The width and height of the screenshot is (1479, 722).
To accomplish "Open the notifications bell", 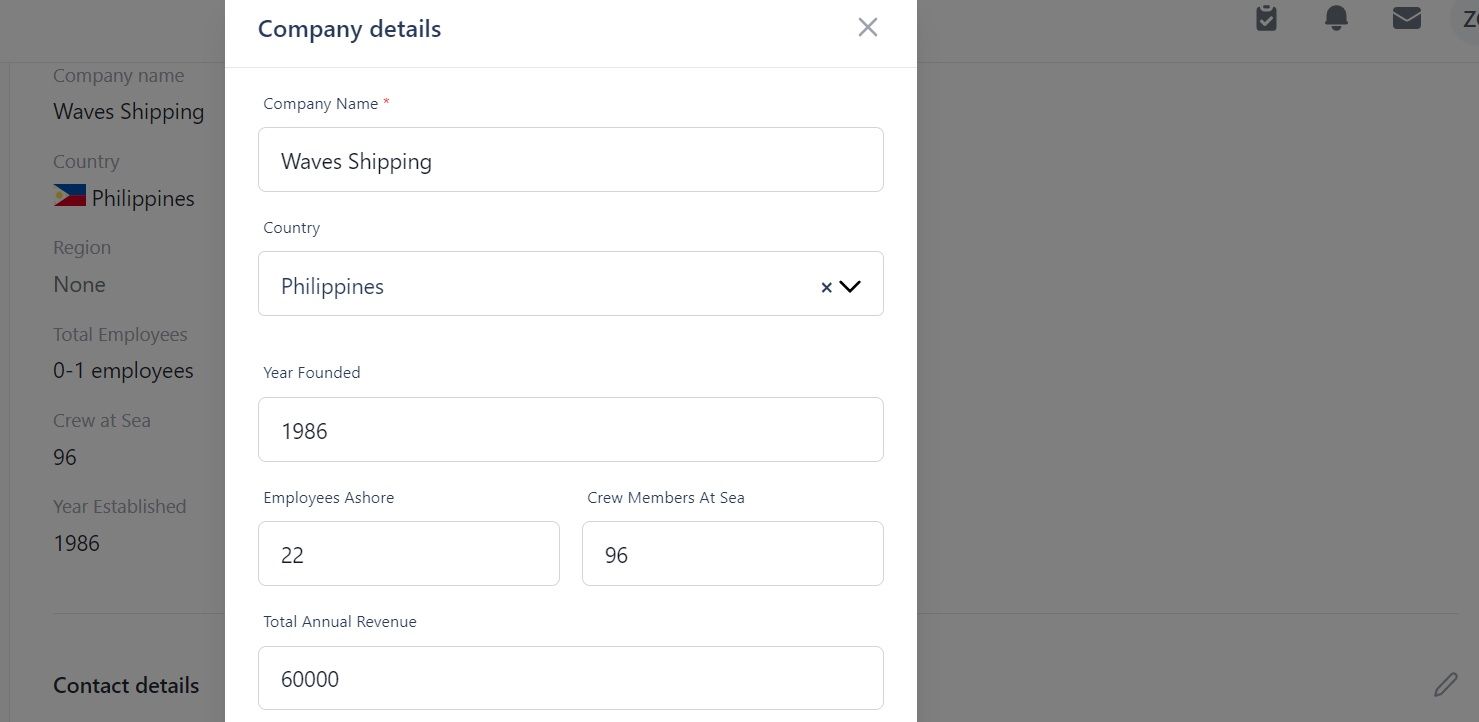I will click(x=1336, y=18).
